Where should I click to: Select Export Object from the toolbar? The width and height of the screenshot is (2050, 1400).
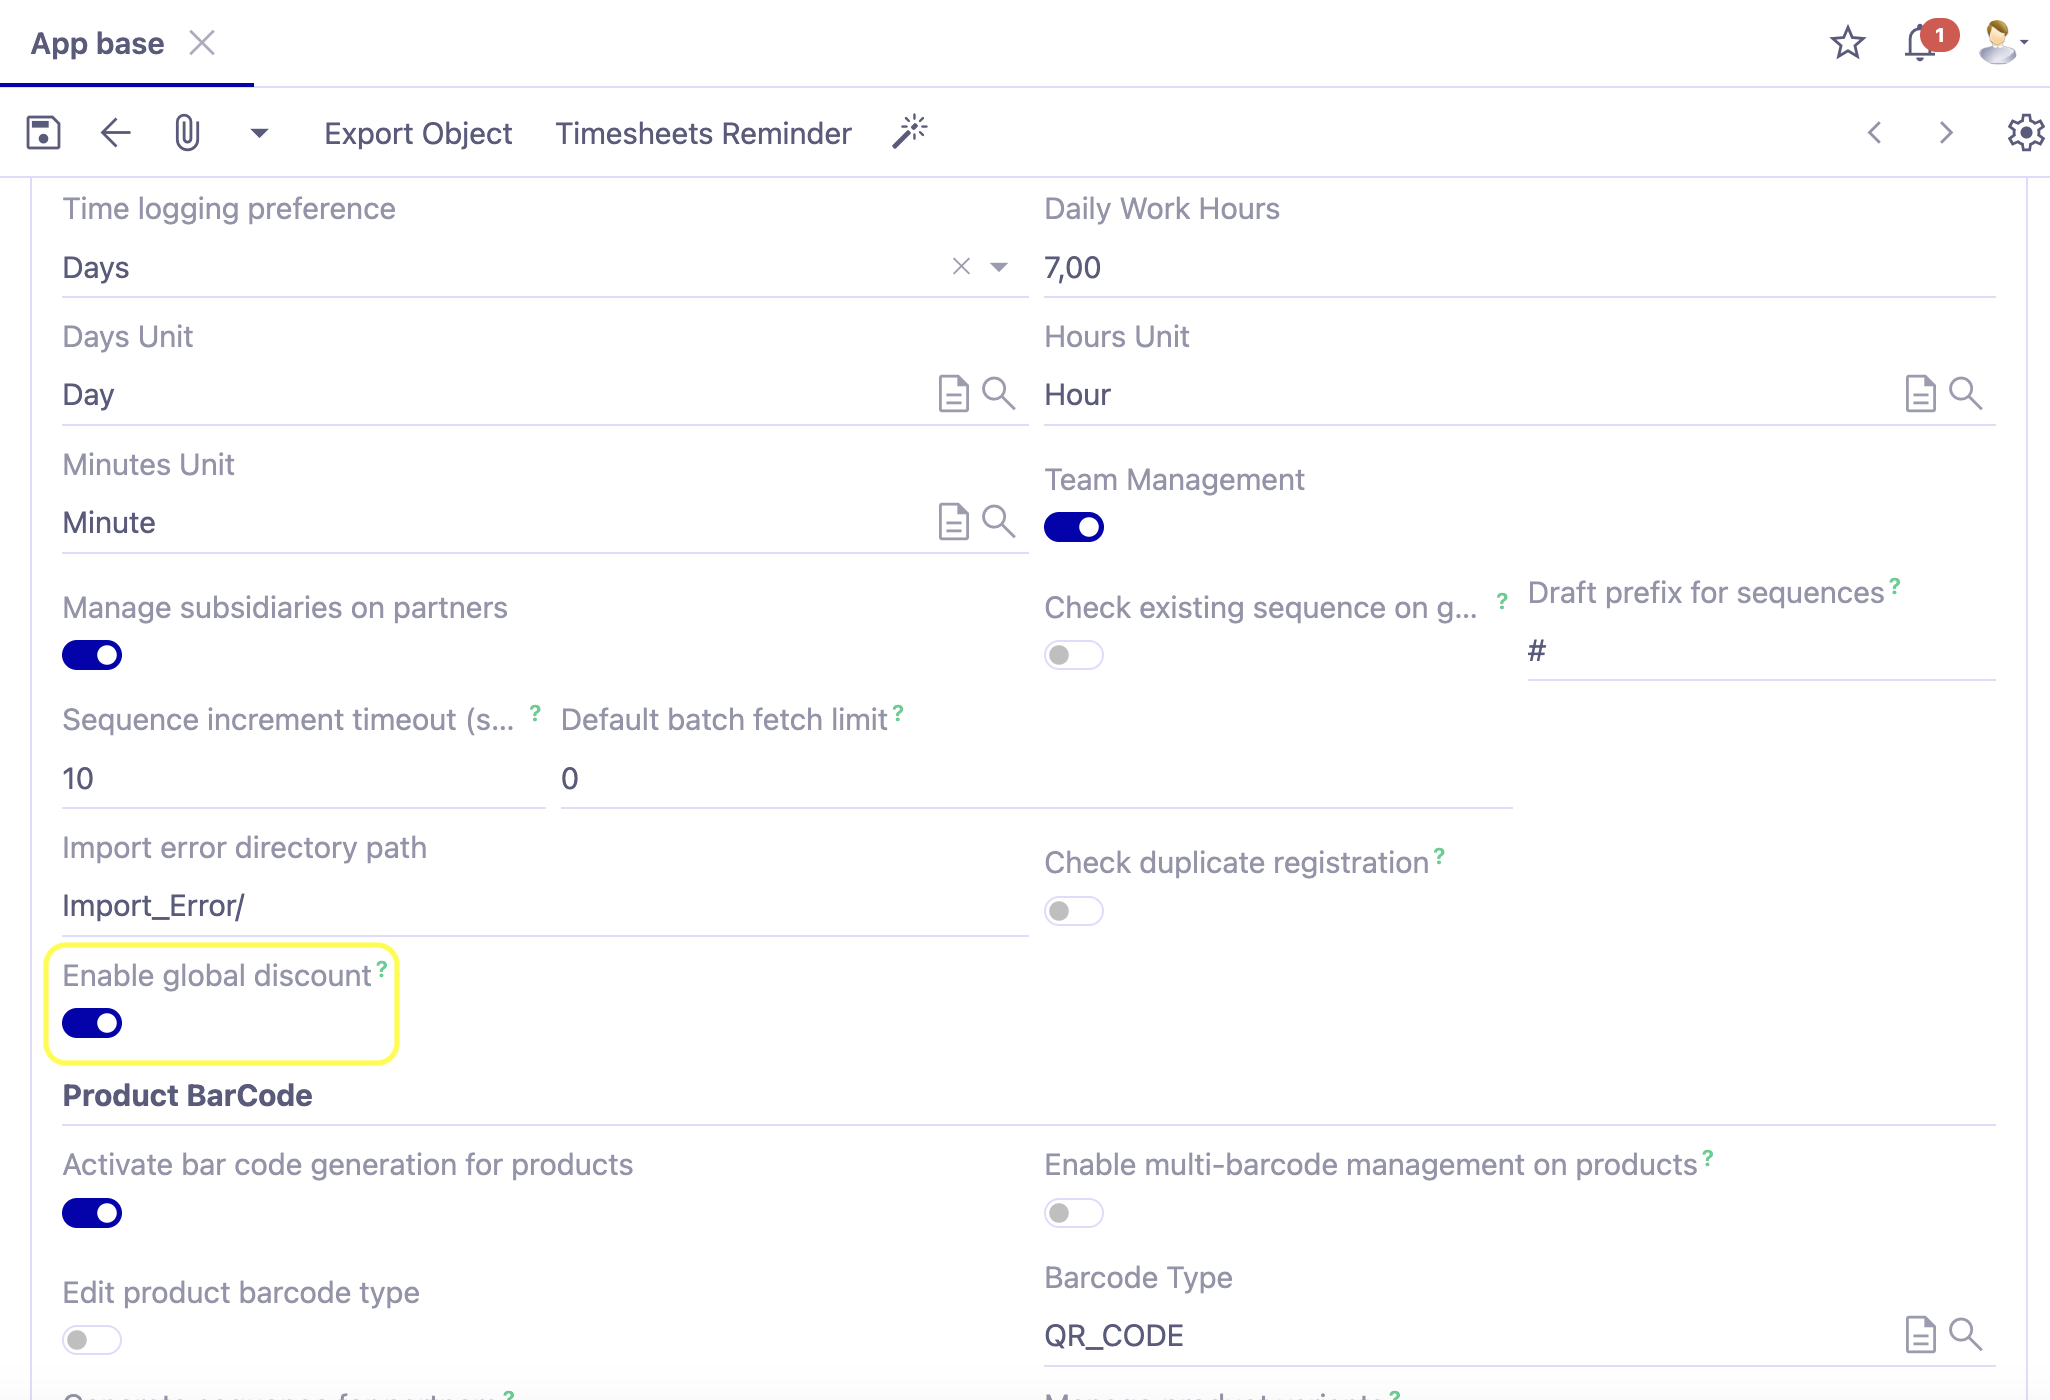[418, 132]
